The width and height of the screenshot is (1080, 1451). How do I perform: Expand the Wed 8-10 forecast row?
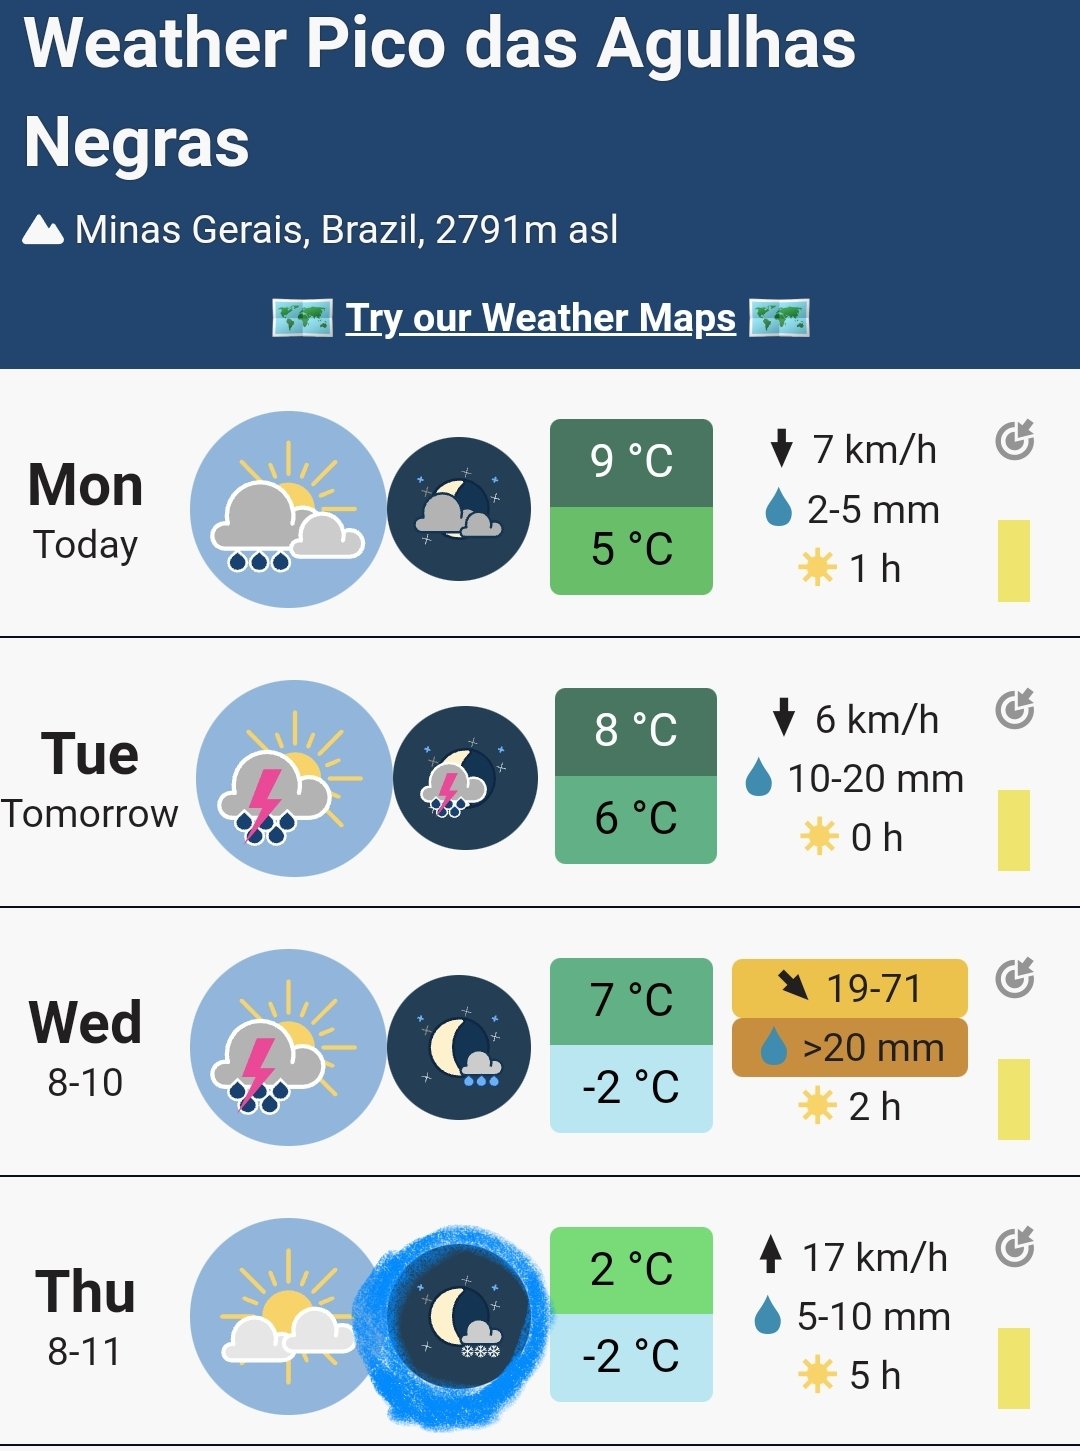point(540,1042)
